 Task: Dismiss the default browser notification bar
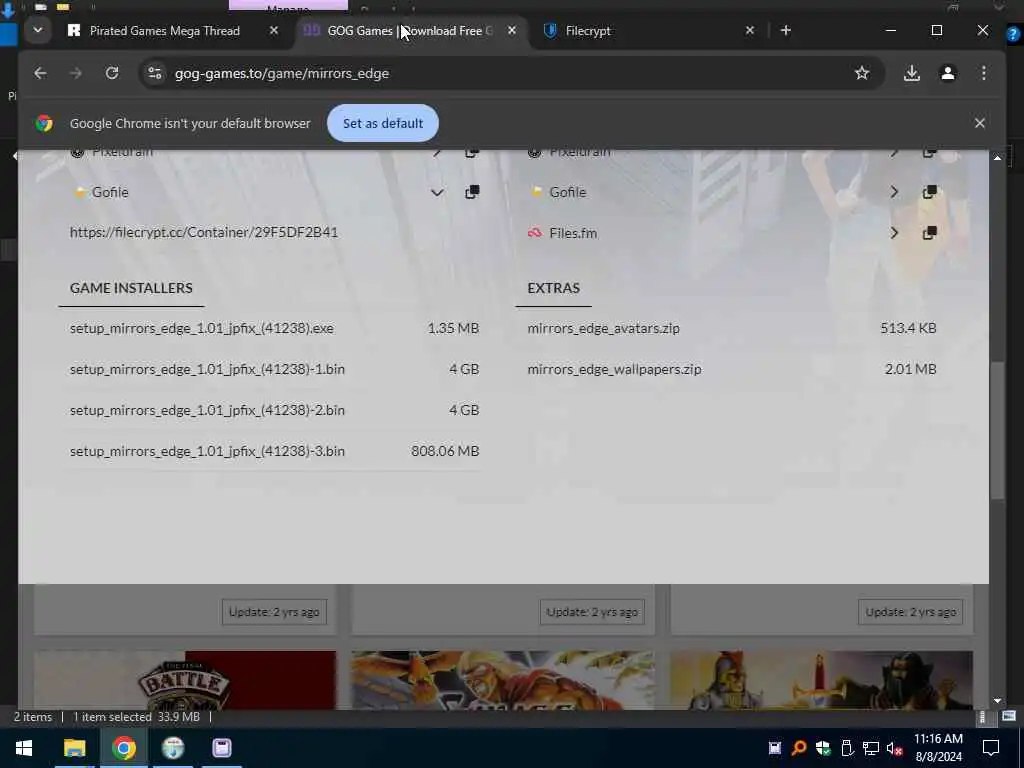(x=980, y=123)
